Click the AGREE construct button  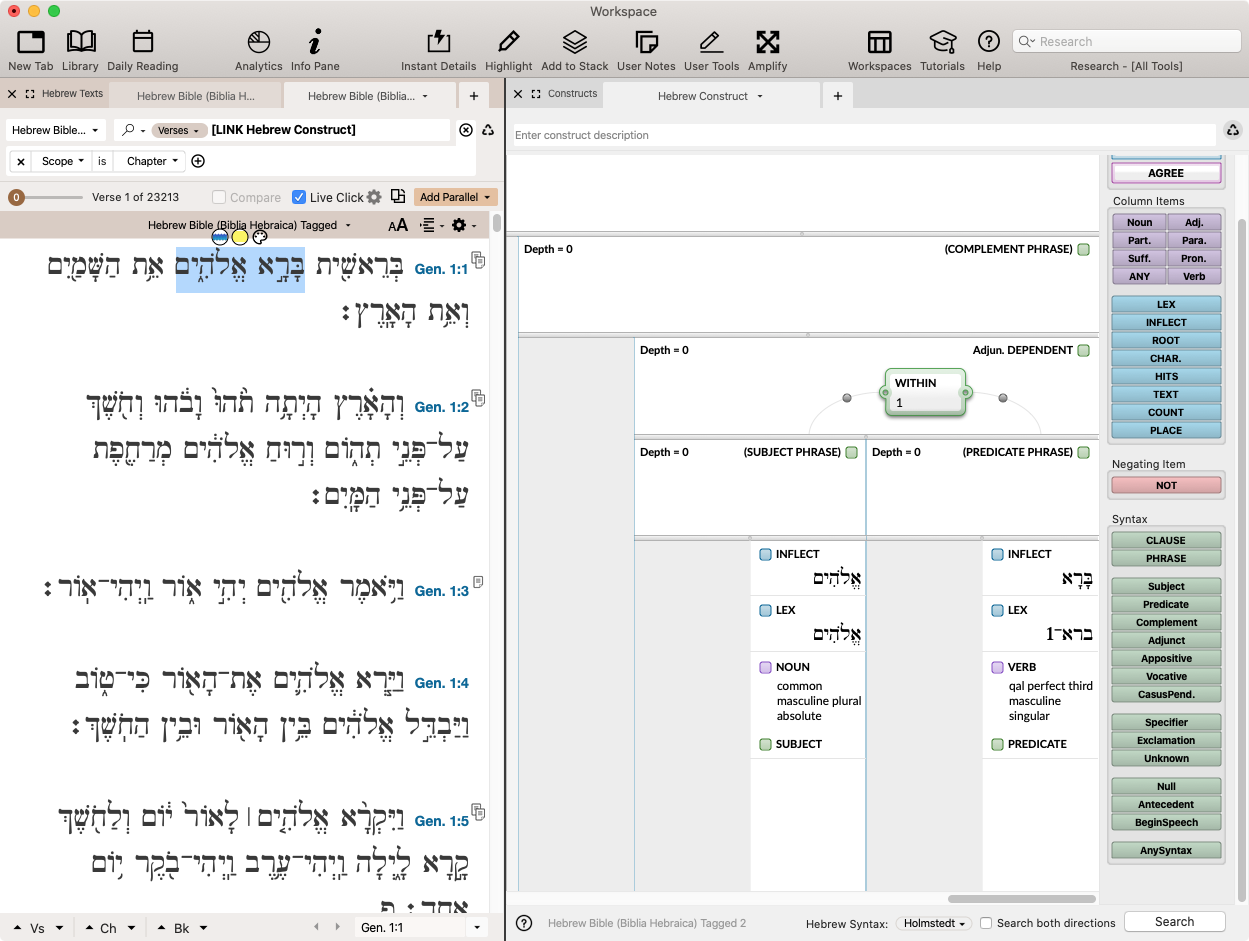[x=1166, y=173]
